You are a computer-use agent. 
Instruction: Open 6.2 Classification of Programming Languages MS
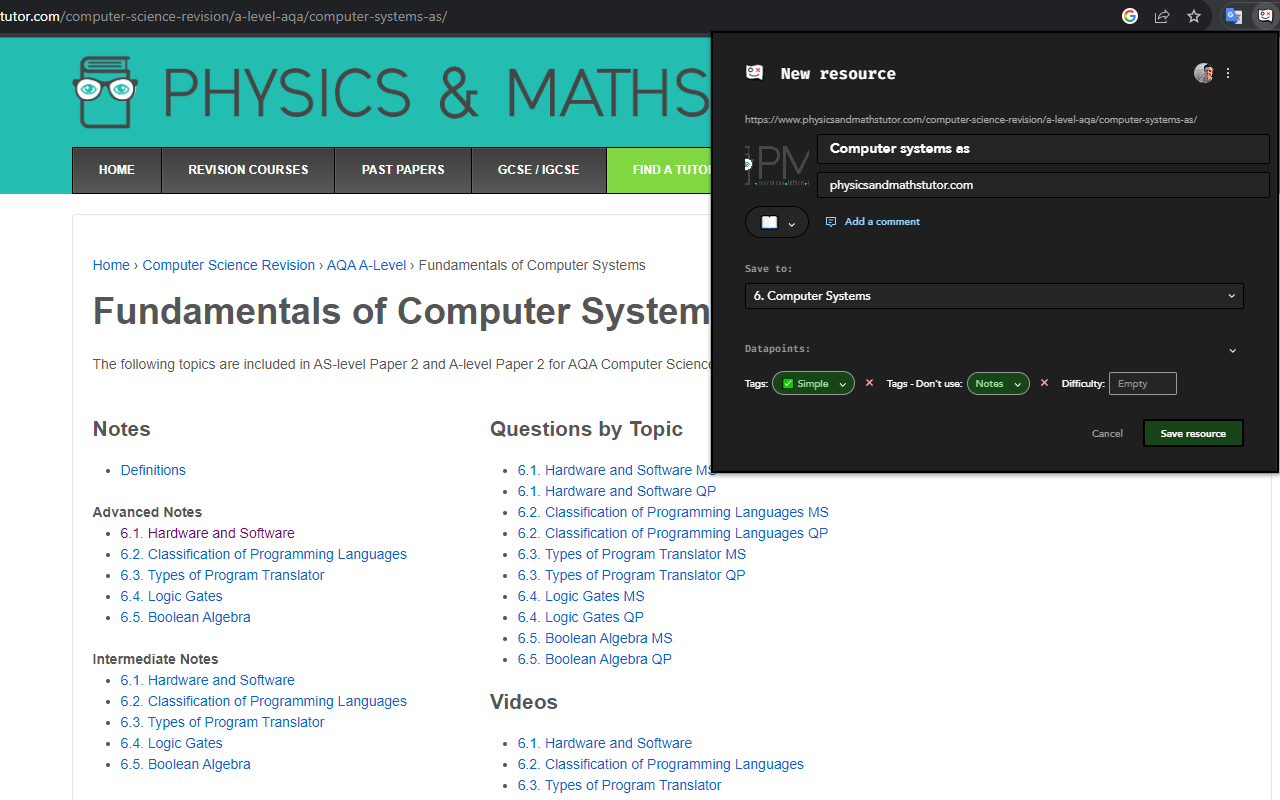point(673,512)
